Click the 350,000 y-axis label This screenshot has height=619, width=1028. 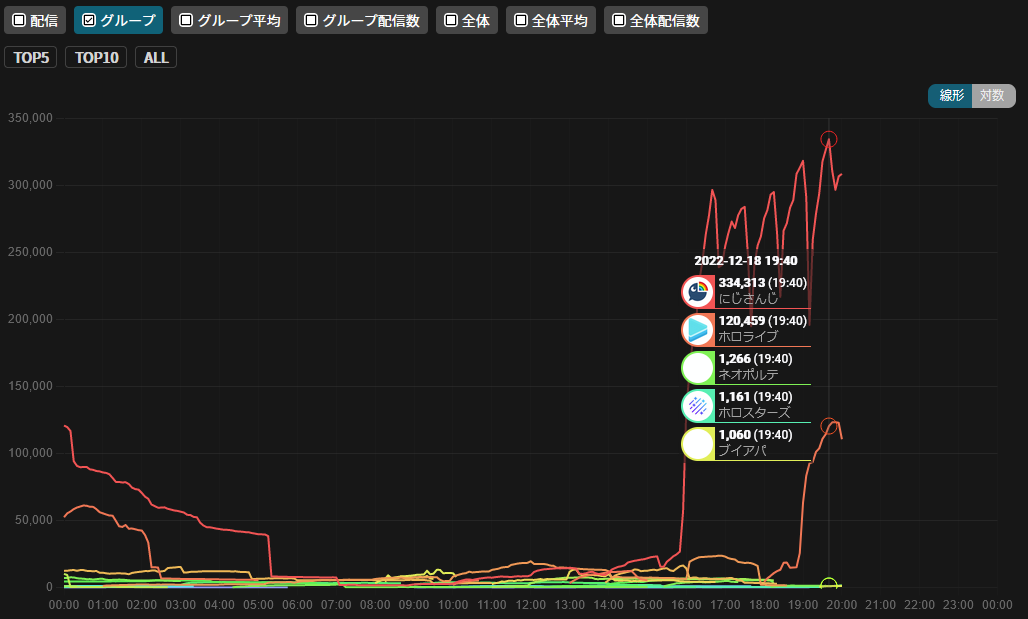coord(30,118)
